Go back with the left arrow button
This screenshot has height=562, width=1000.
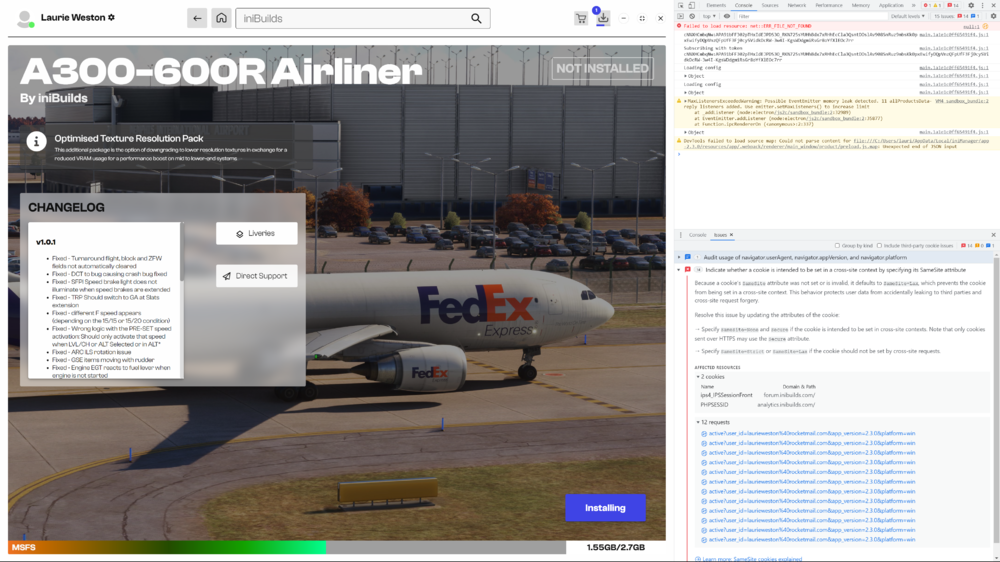point(196,18)
